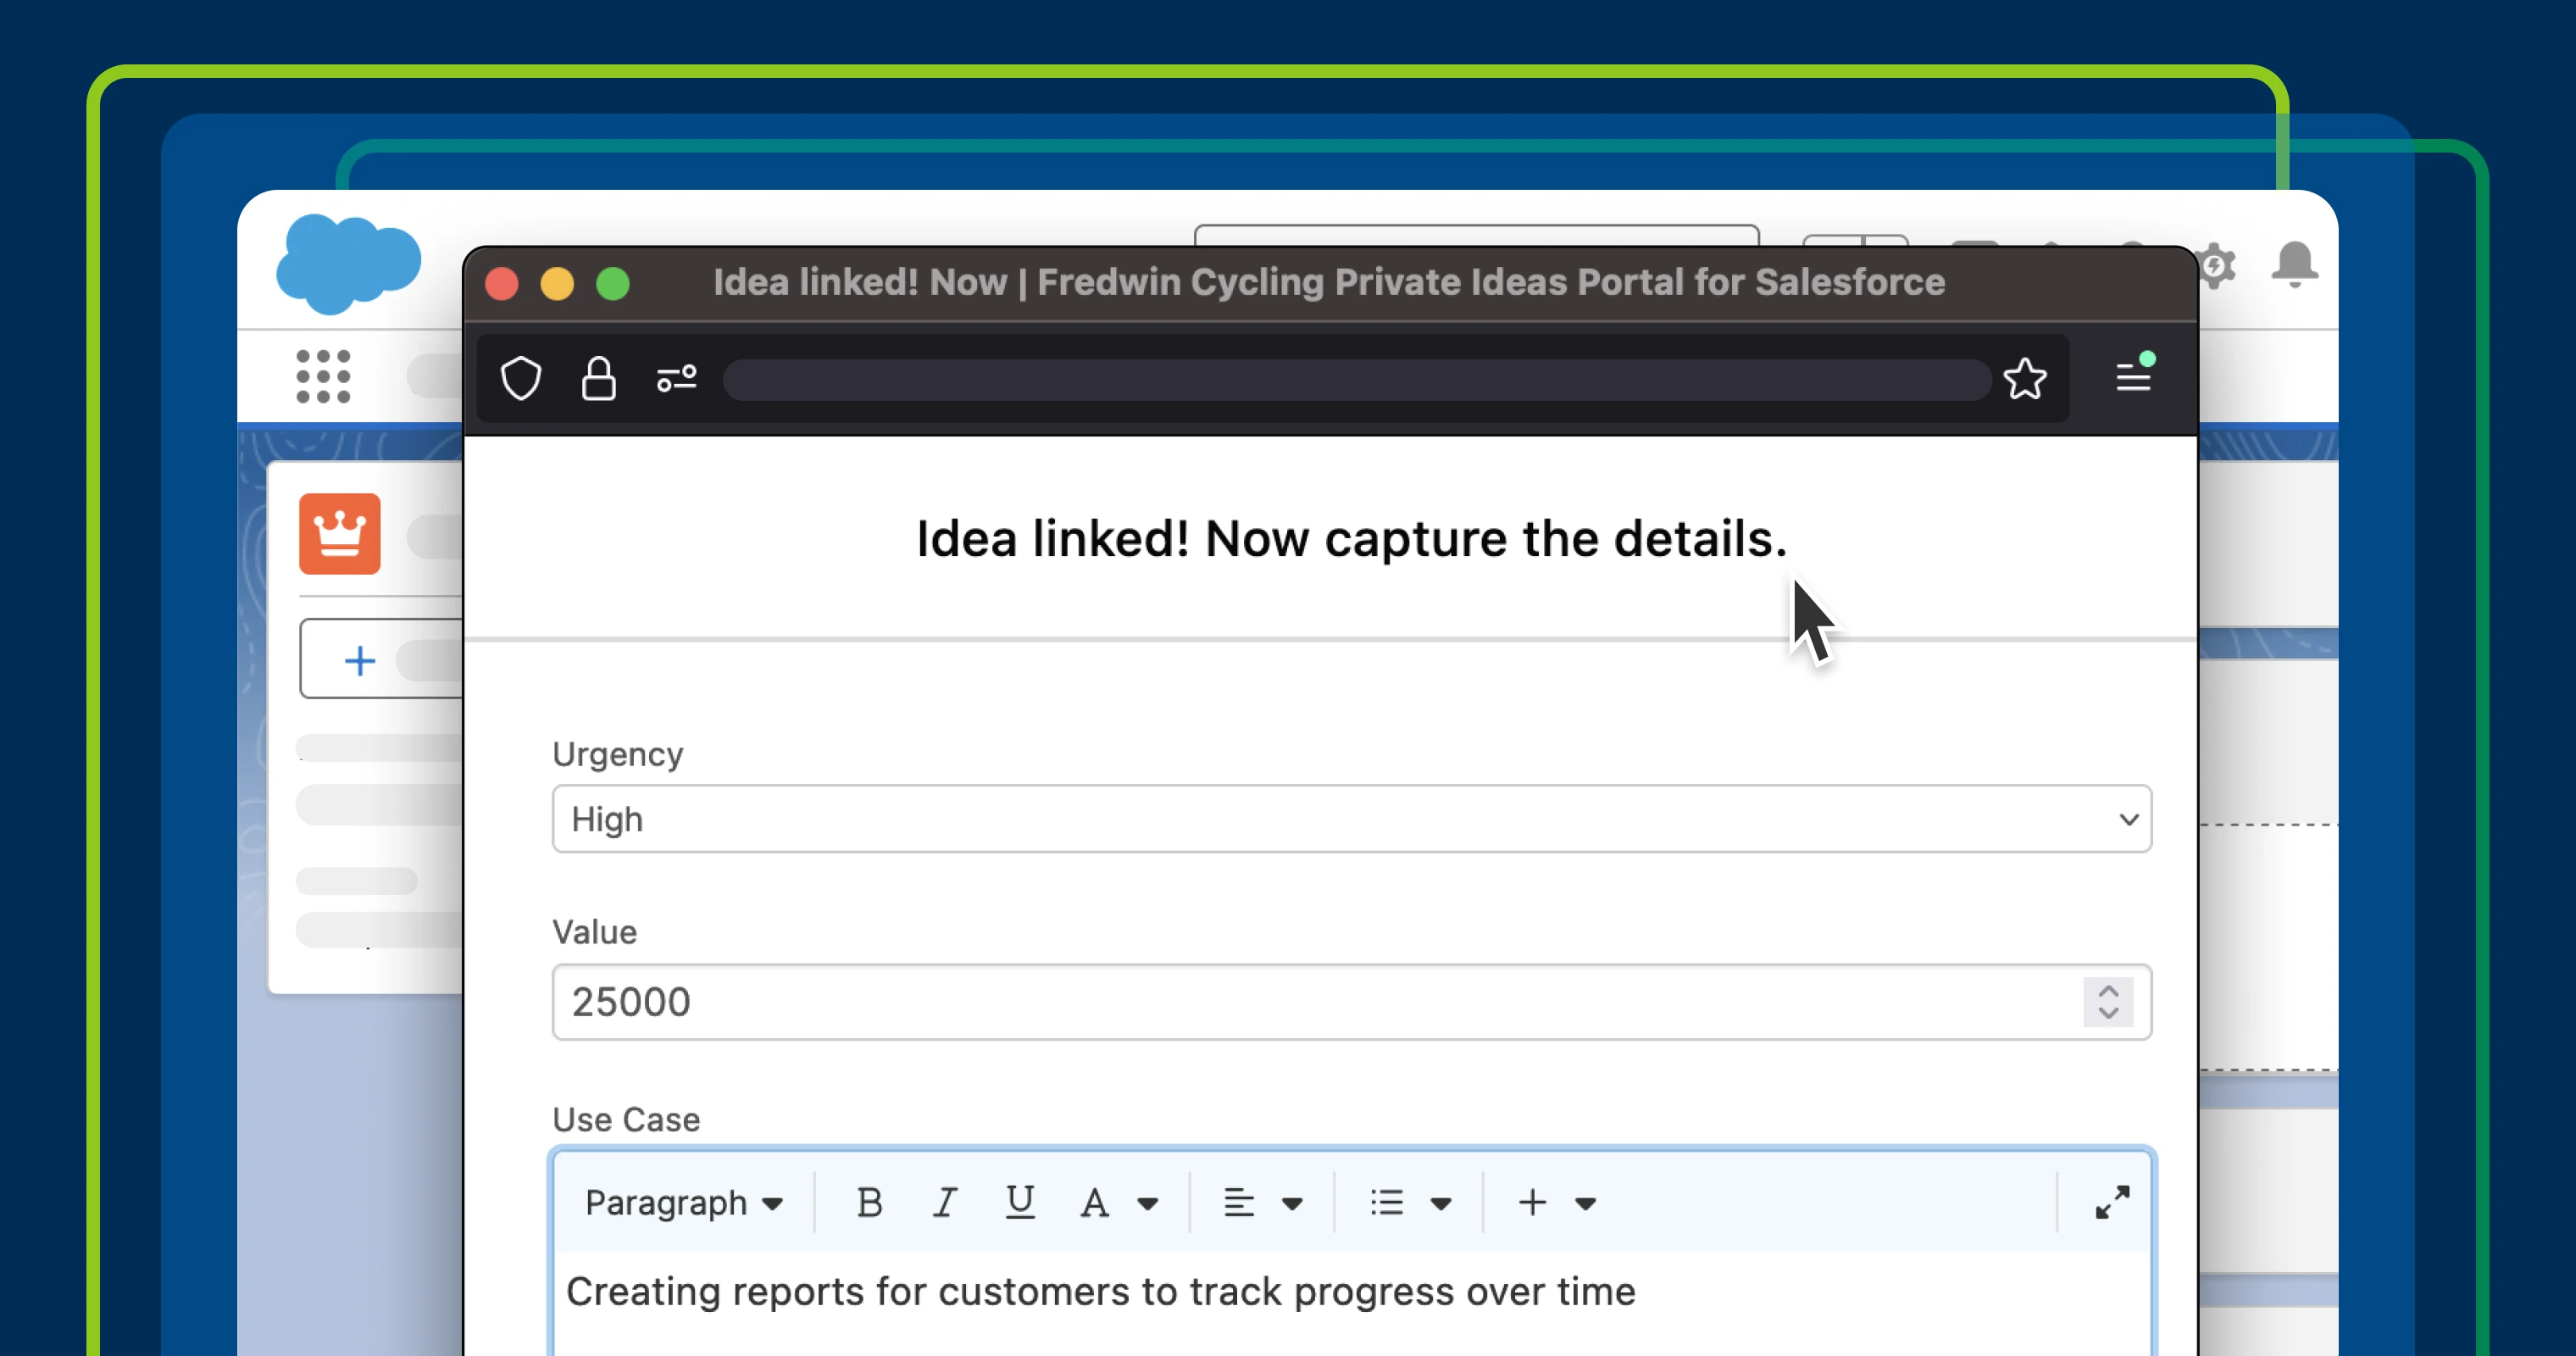Click the Italic formatting icon
Screen dimensions: 2576x1356
coord(944,1202)
